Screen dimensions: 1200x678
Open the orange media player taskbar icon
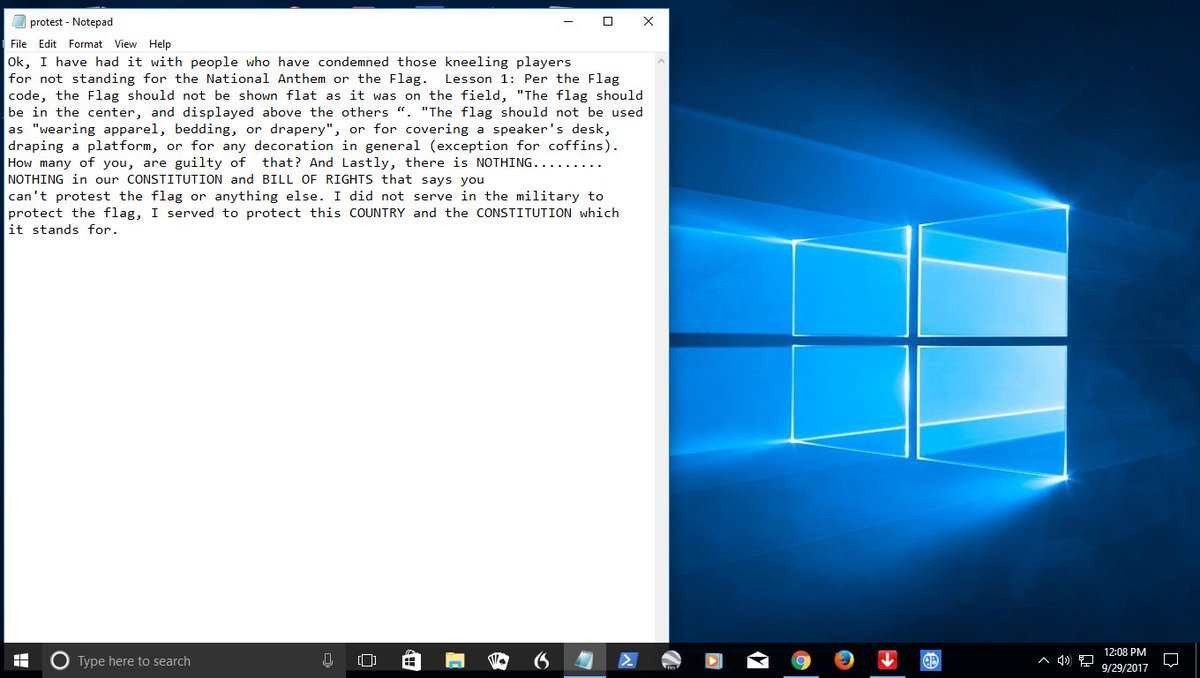714,660
